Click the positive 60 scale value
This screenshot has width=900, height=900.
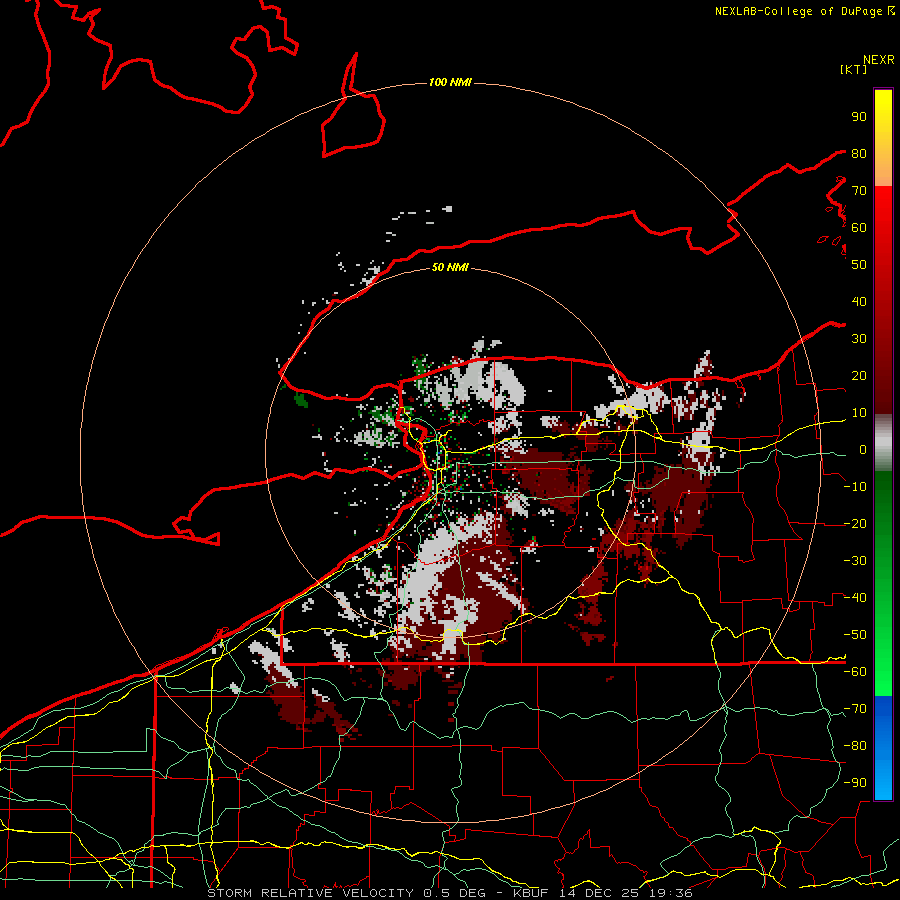859,228
